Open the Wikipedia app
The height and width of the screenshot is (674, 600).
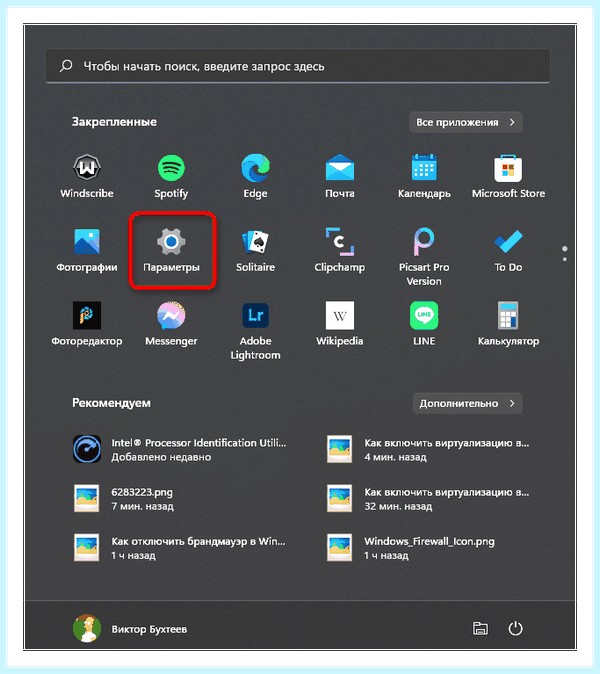click(340, 324)
